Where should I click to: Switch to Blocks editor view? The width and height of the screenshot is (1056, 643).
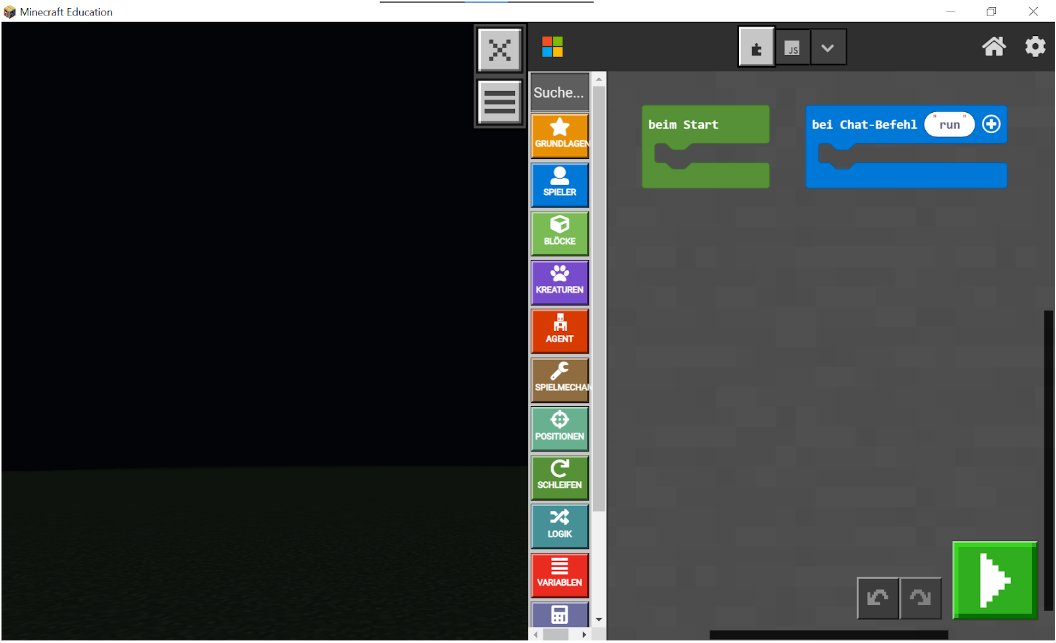(756, 47)
